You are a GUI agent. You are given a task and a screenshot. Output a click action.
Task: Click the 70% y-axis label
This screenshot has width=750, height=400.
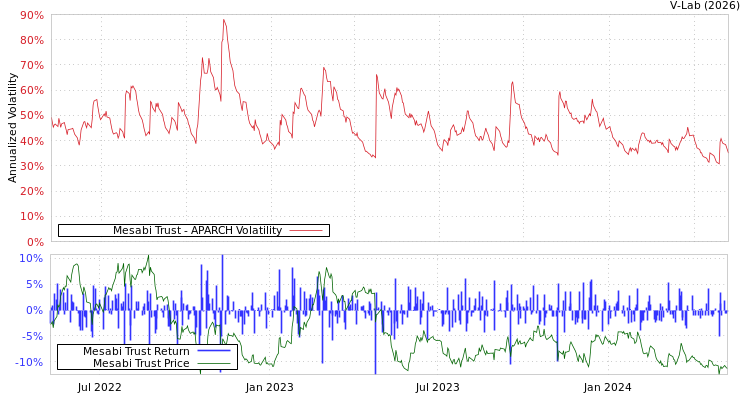tap(31, 66)
